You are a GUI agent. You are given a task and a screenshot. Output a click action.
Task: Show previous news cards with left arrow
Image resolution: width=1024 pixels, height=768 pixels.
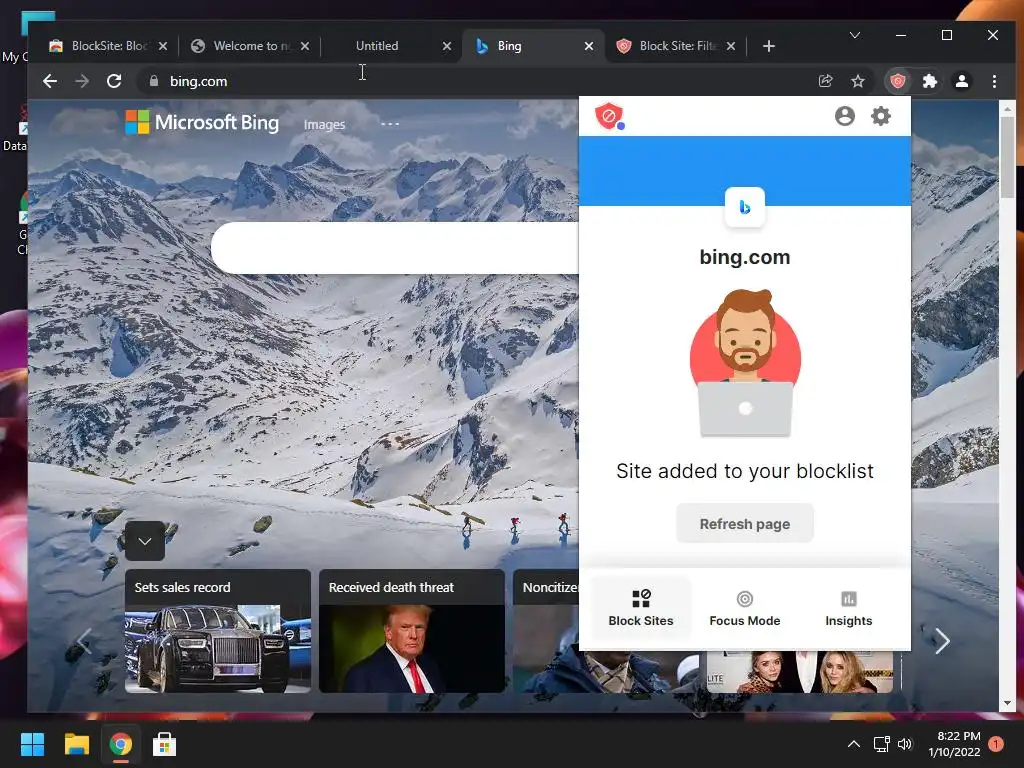(83, 641)
